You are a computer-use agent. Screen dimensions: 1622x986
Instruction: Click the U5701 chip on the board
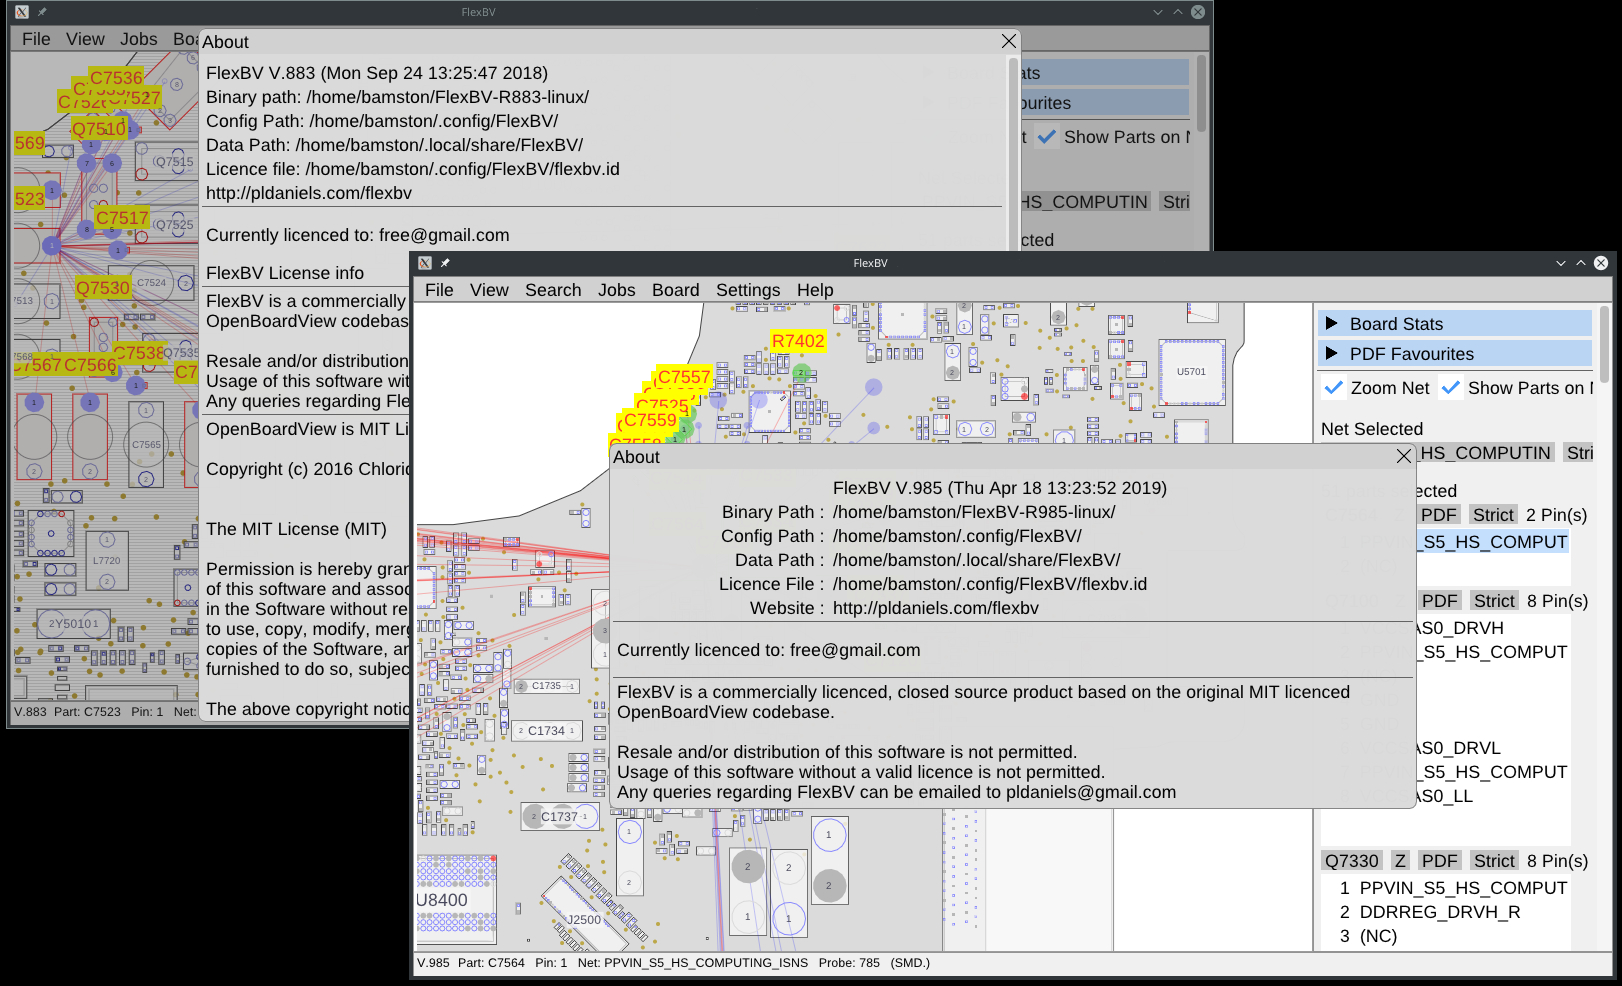click(1191, 372)
